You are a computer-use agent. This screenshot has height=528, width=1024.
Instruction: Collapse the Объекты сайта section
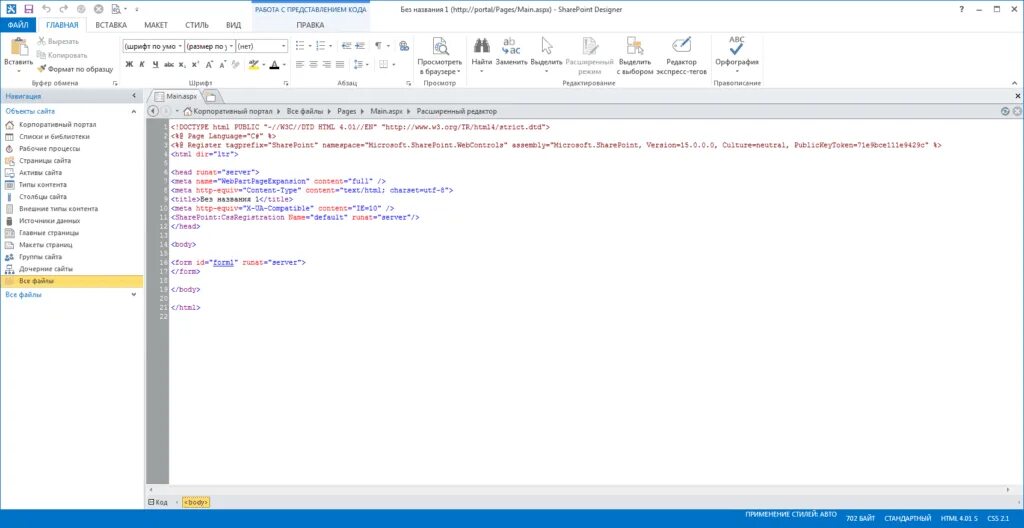(134, 112)
